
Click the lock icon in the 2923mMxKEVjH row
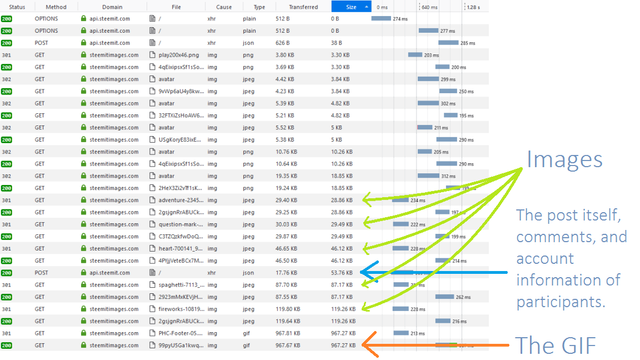[x=84, y=297]
